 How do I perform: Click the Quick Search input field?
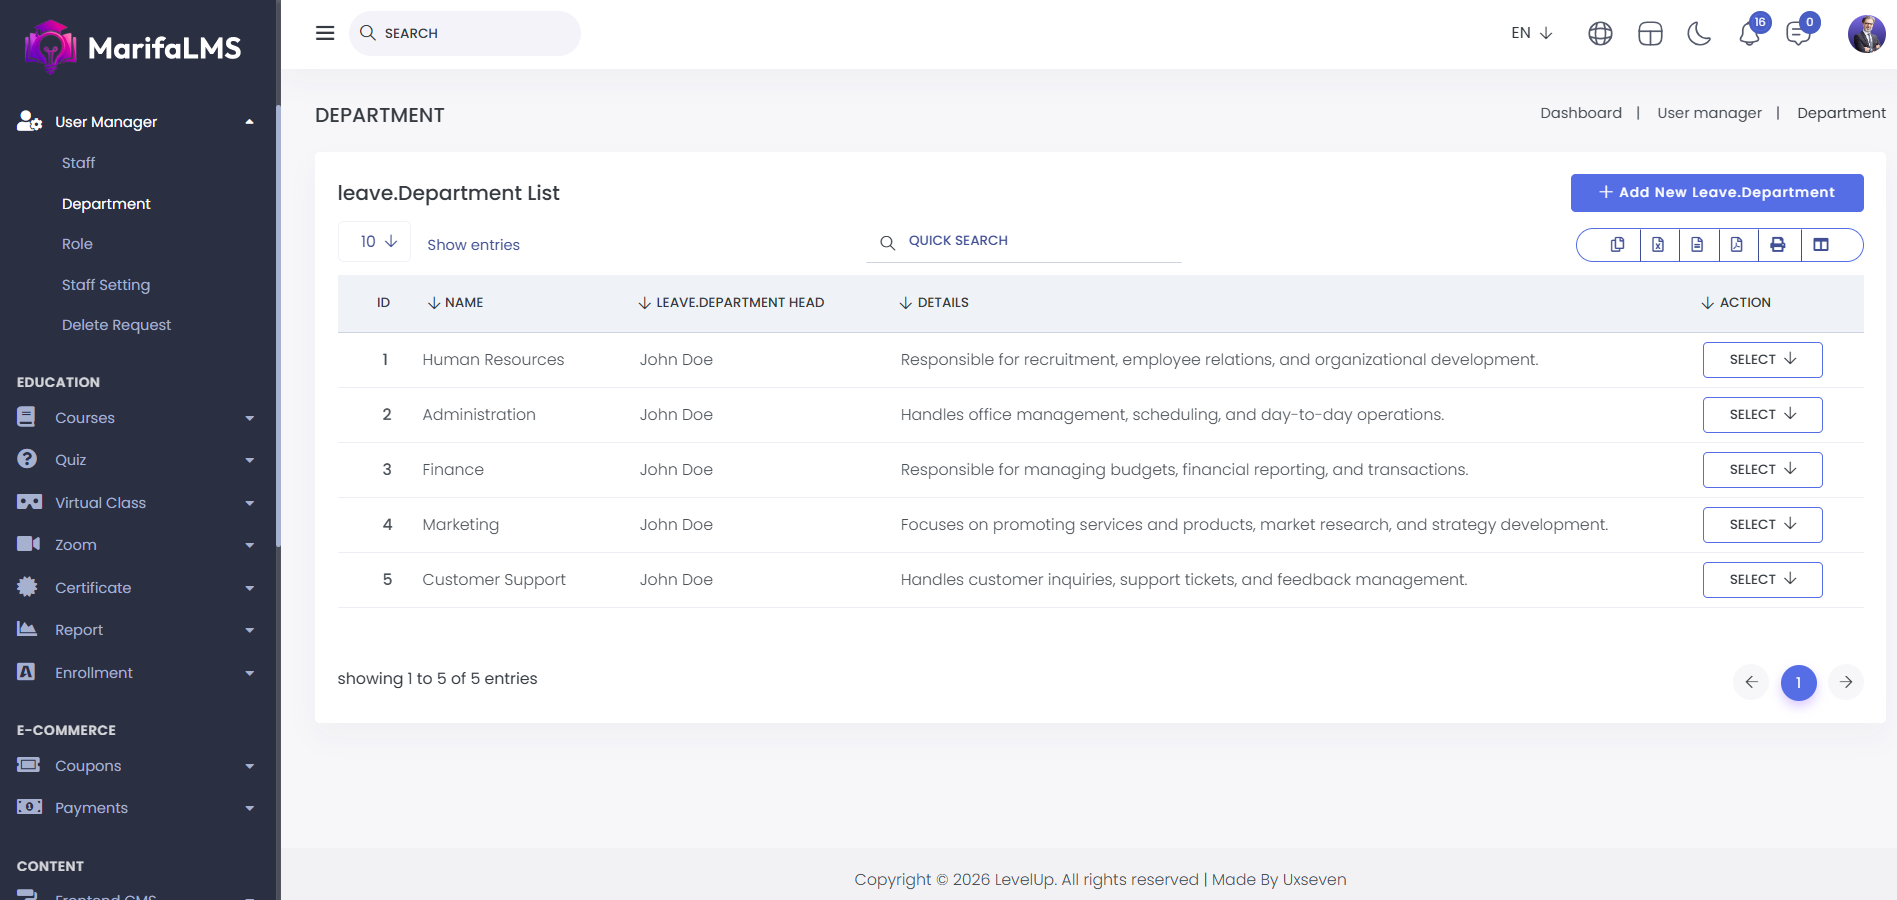[1040, 241]
